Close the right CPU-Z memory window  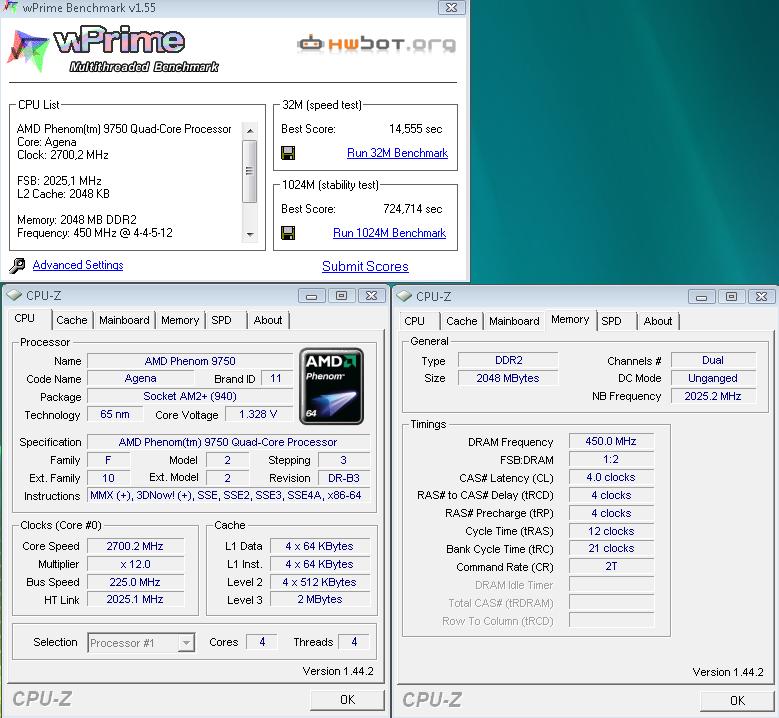coord(761,297)
